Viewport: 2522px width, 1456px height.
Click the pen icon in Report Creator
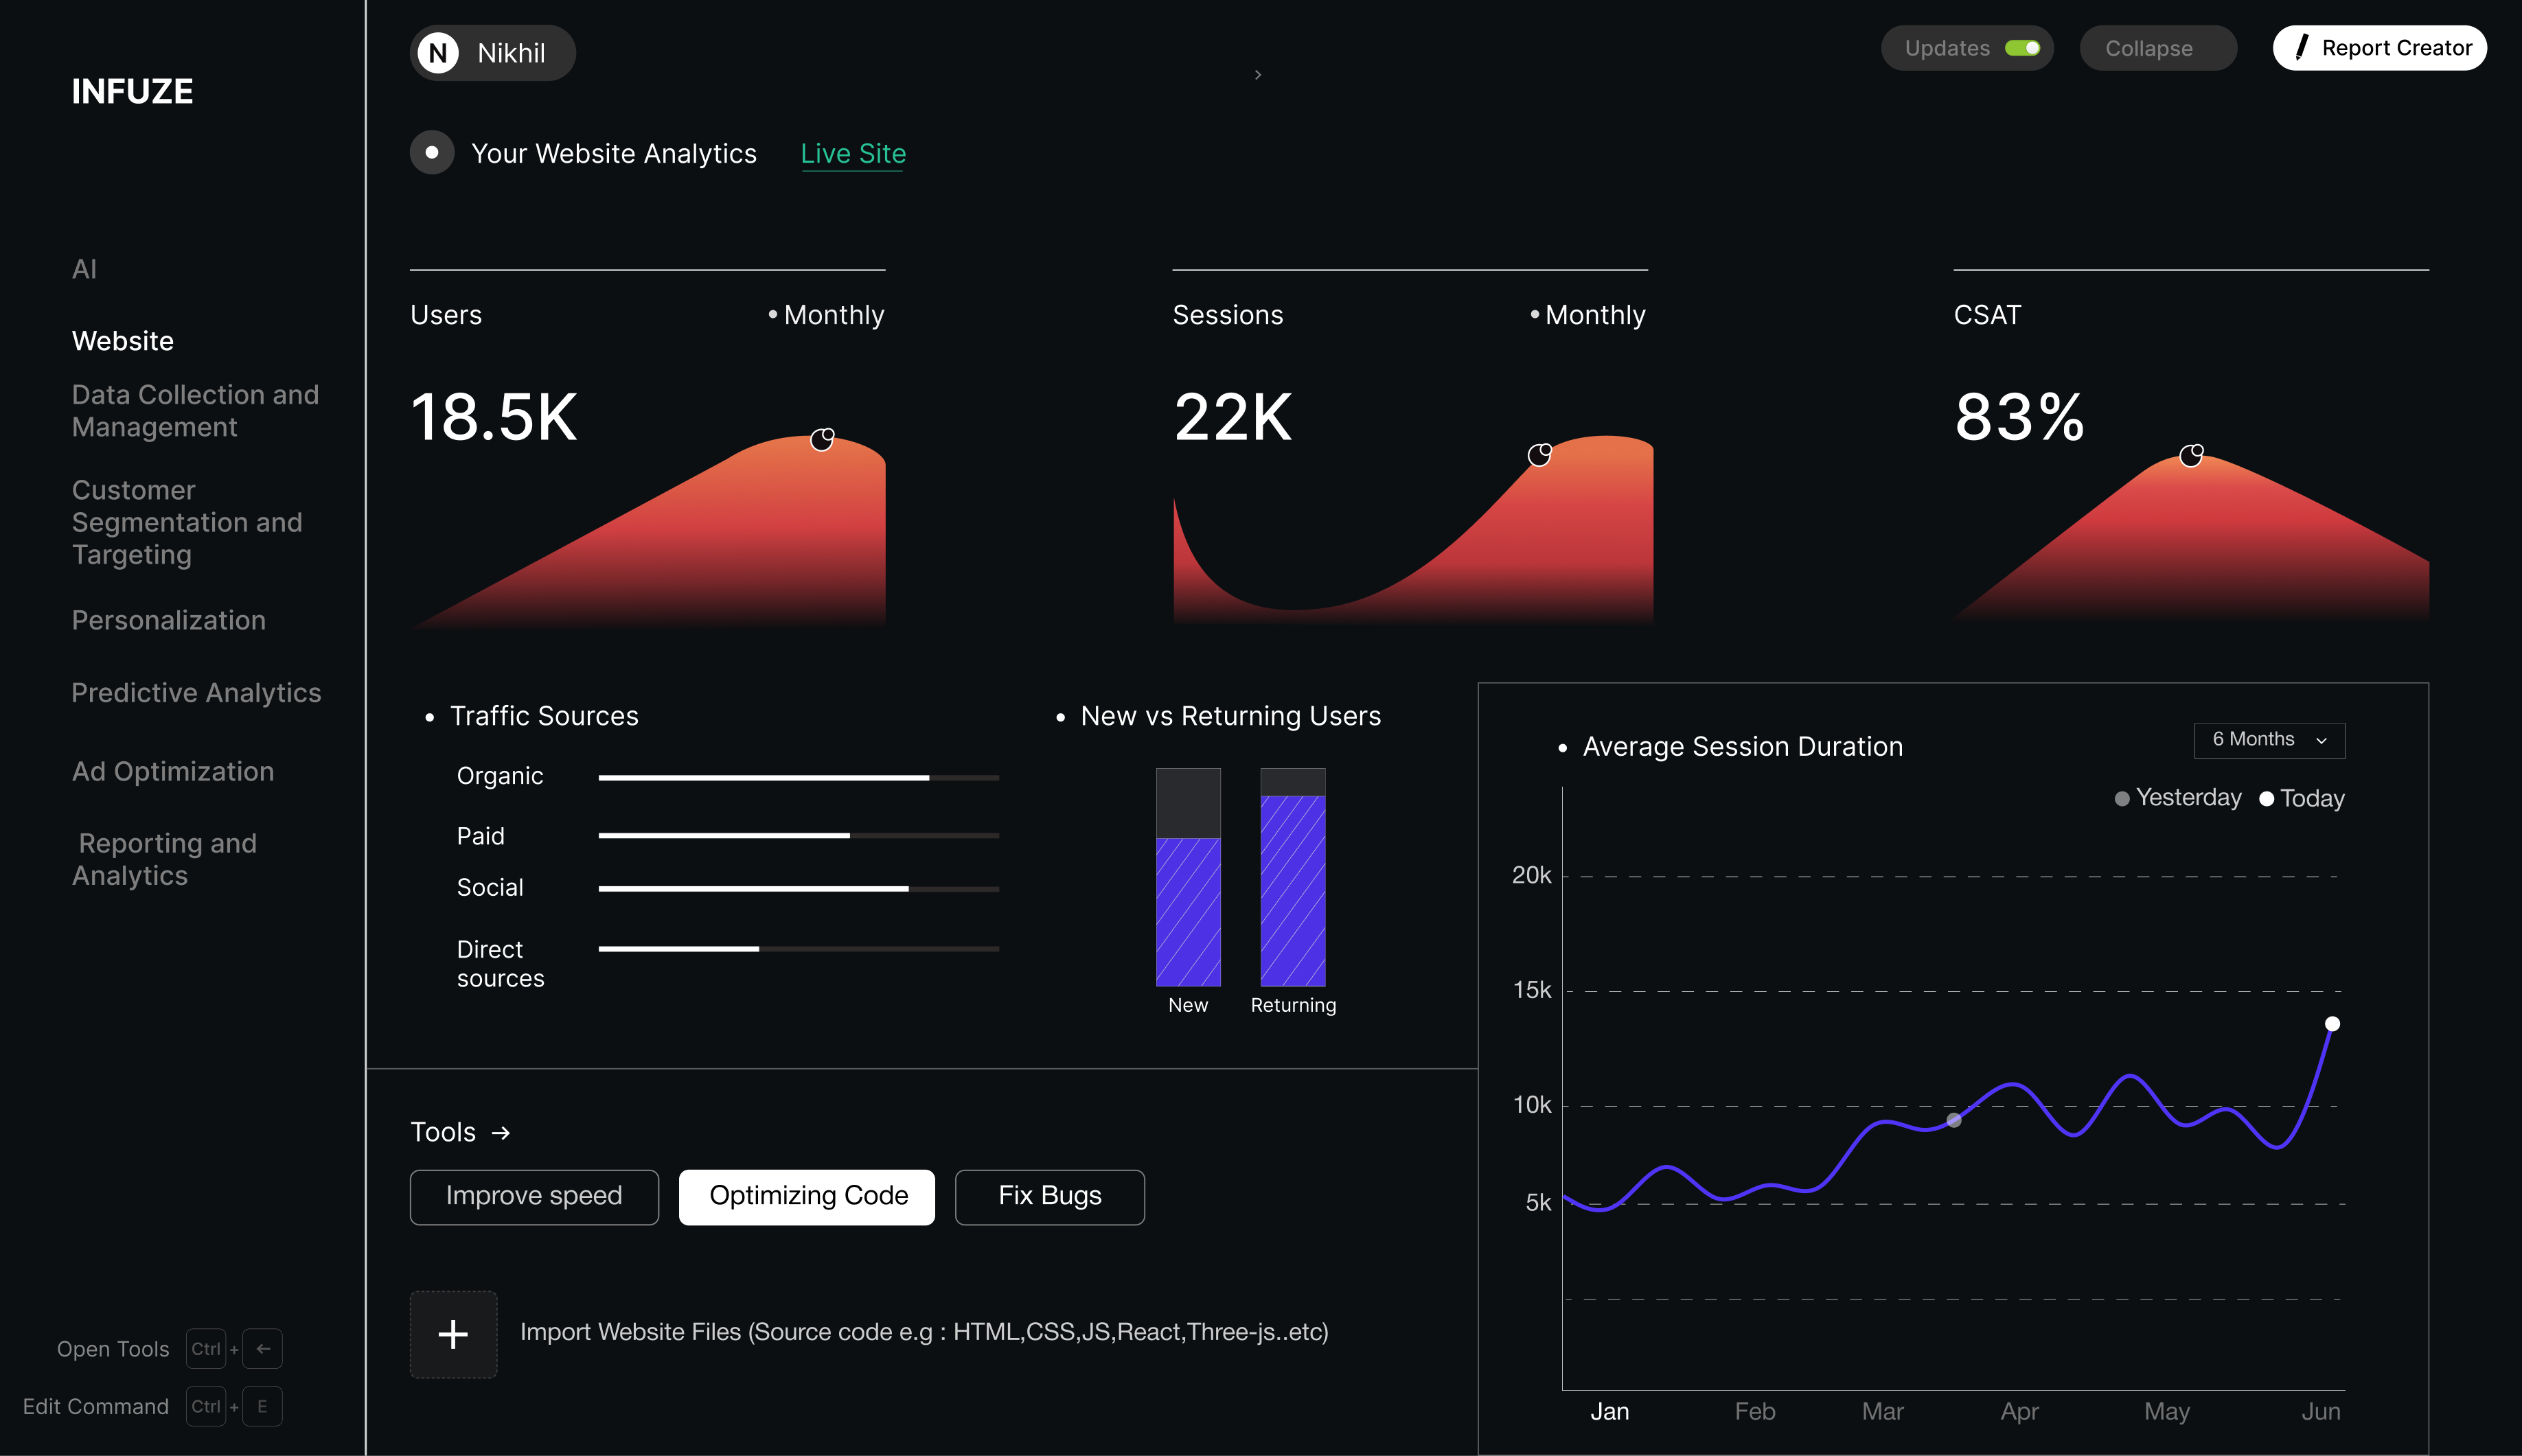(x=2302, y=47)
